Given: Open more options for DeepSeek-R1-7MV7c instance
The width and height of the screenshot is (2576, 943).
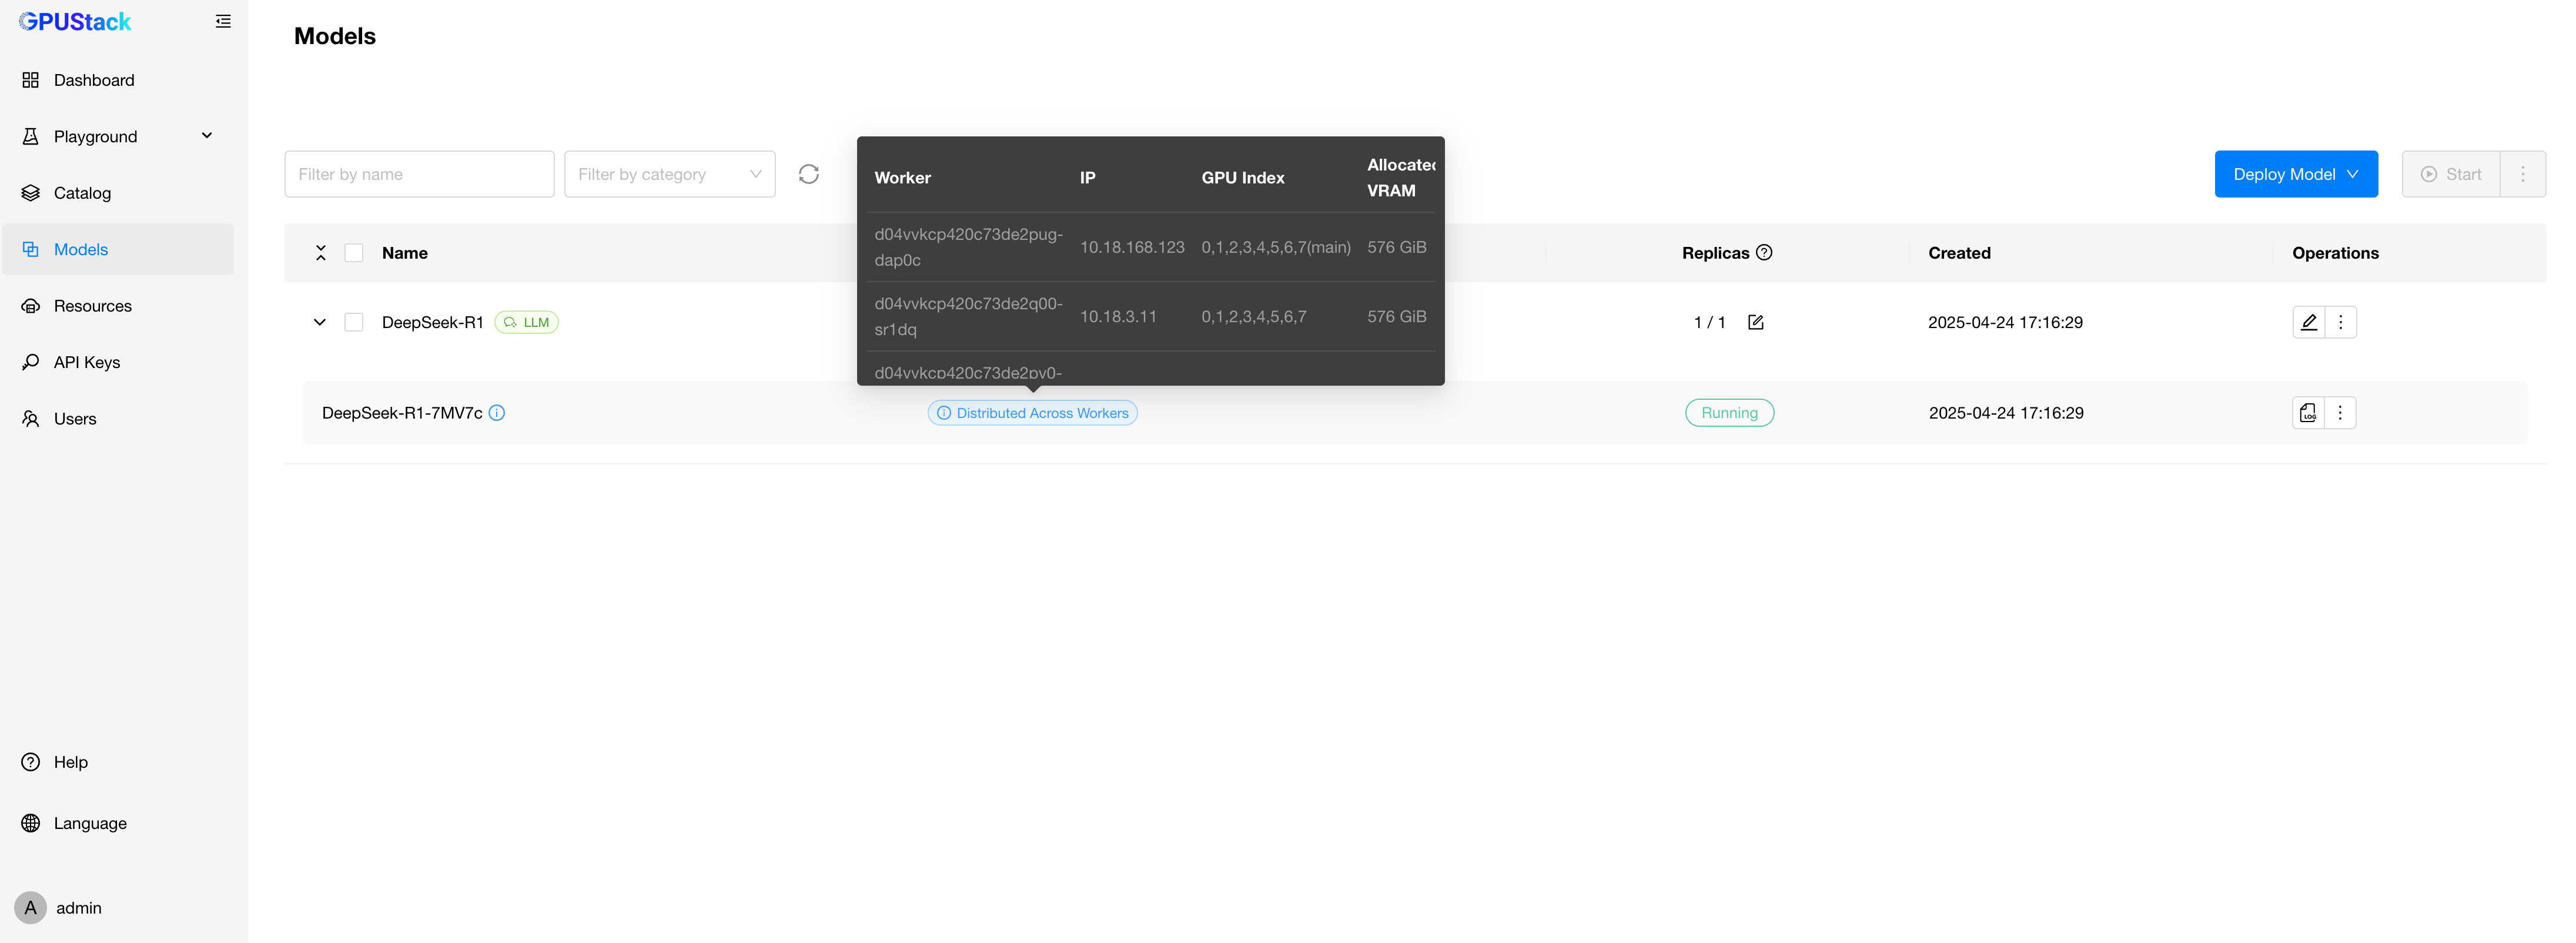Looking at the screenshot, I should [2340, 413].
